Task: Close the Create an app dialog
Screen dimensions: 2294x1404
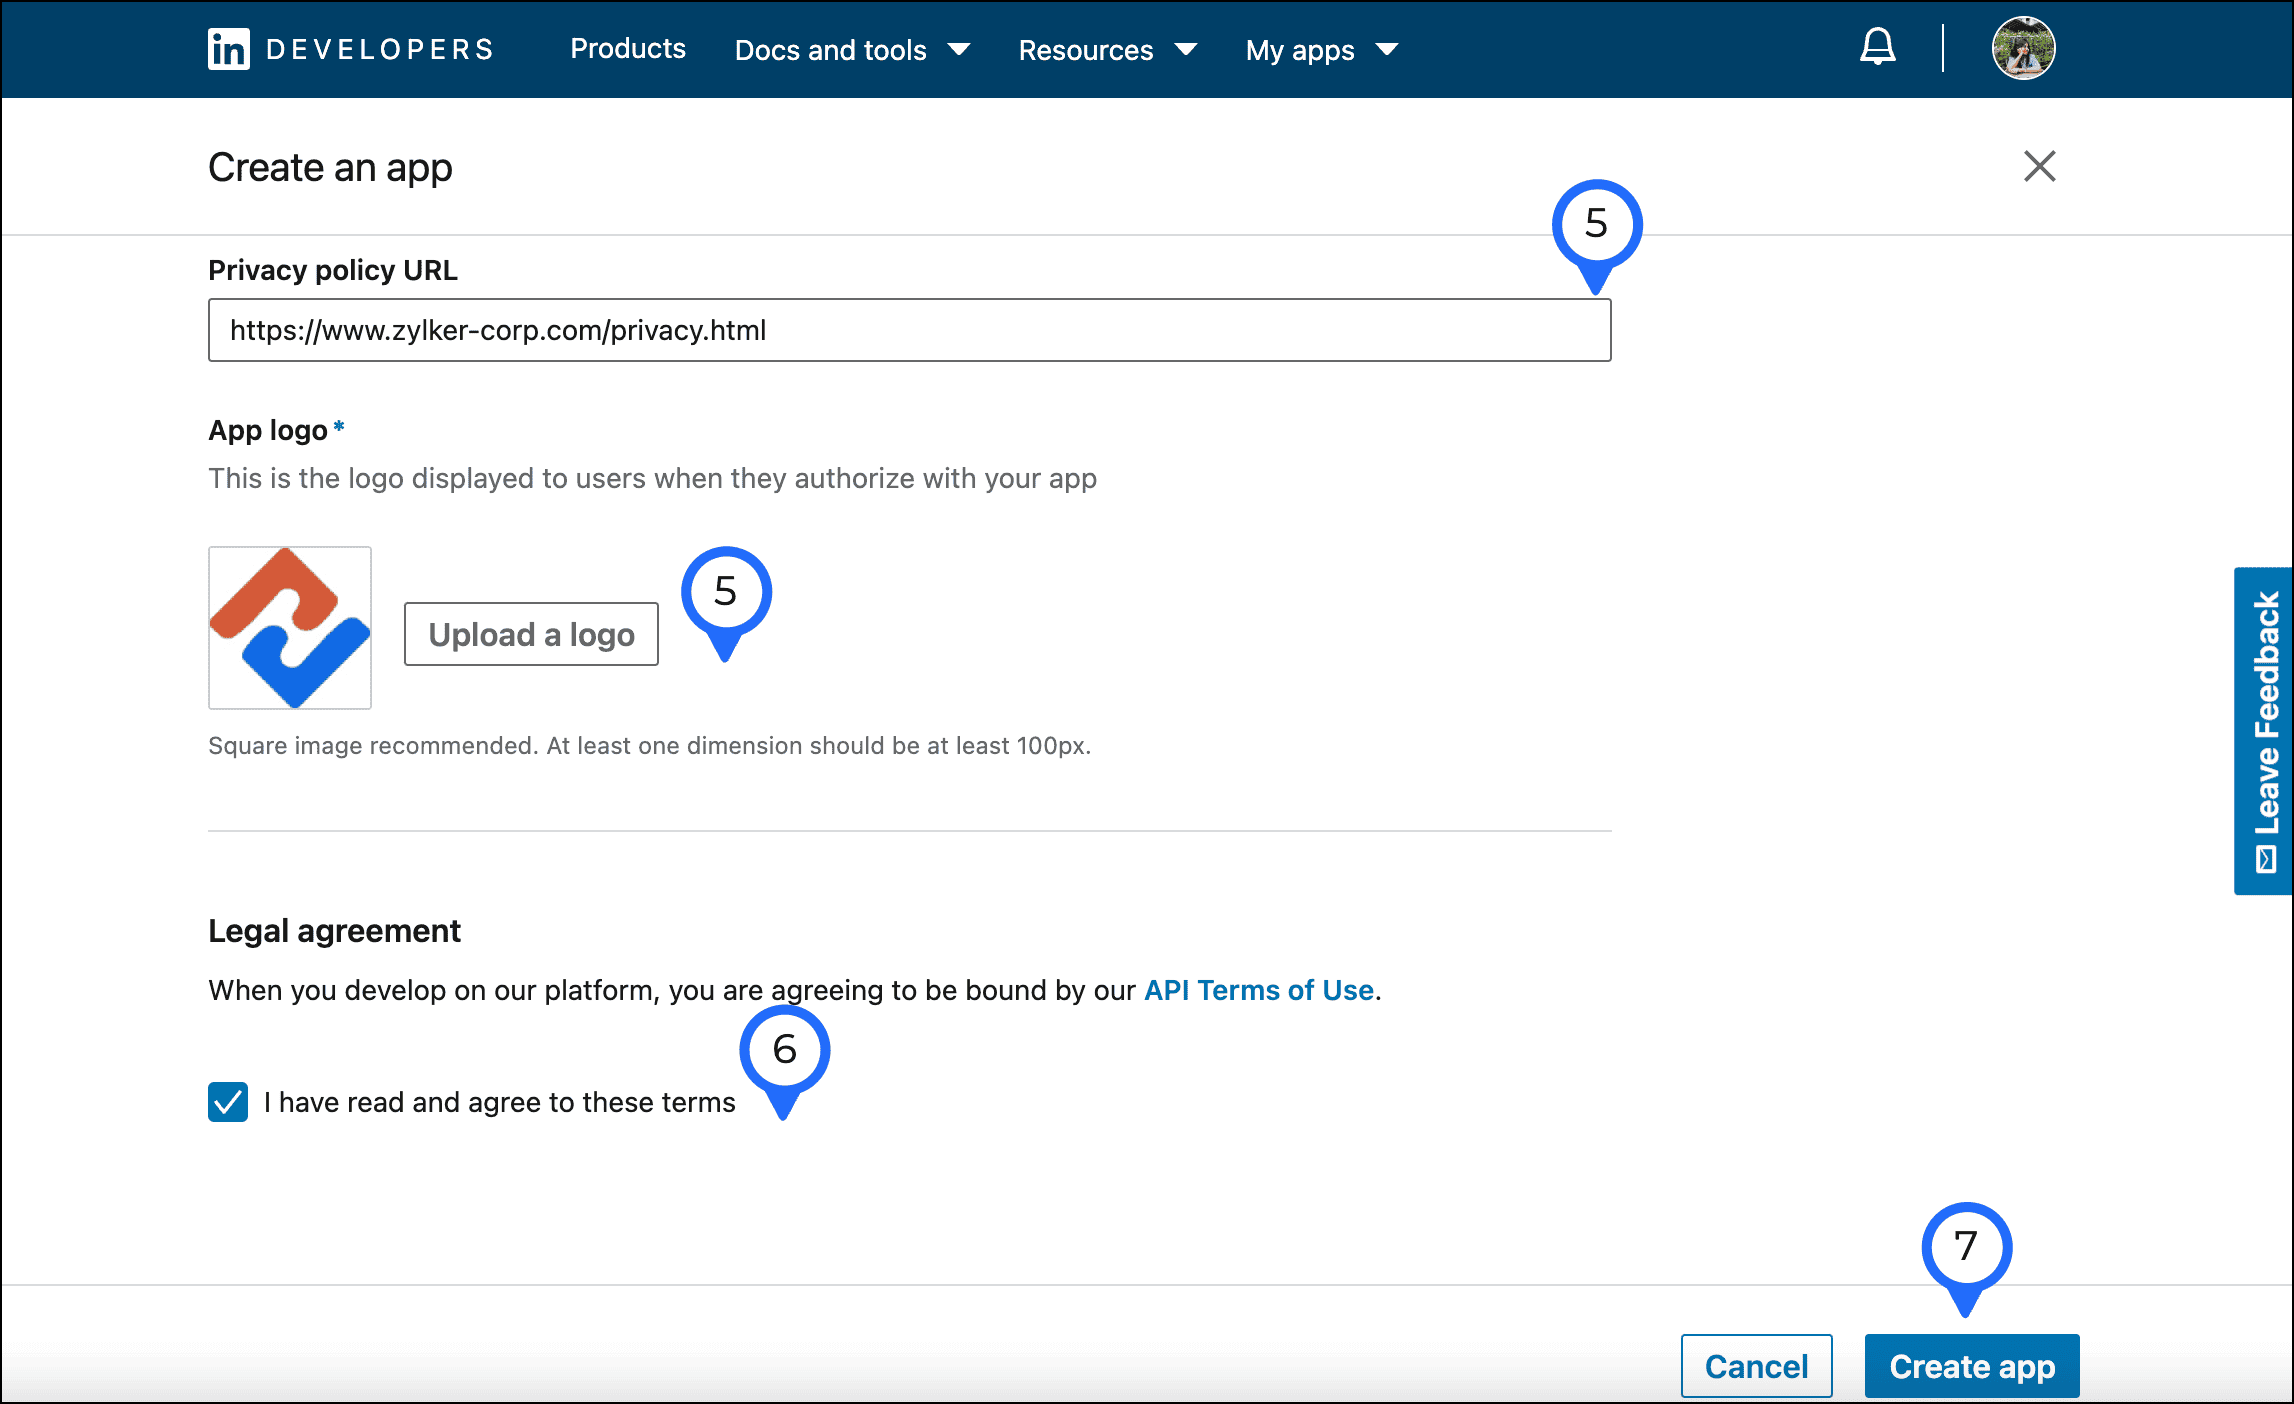Action: [x=2039, y=166]
